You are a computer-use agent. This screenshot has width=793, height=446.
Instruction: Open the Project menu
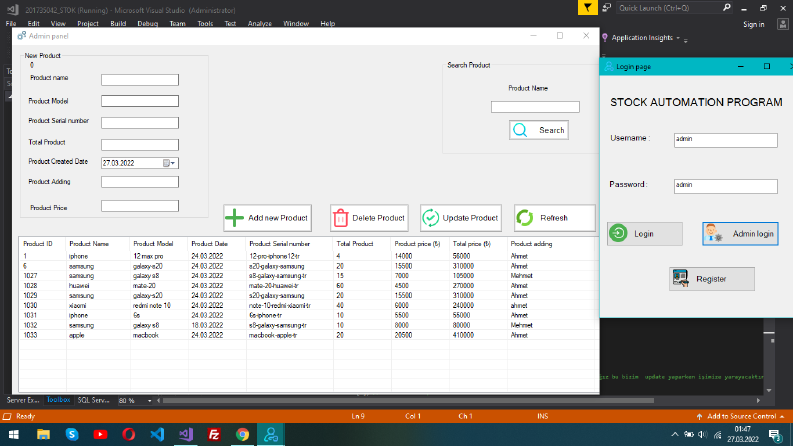pos(88,24)
